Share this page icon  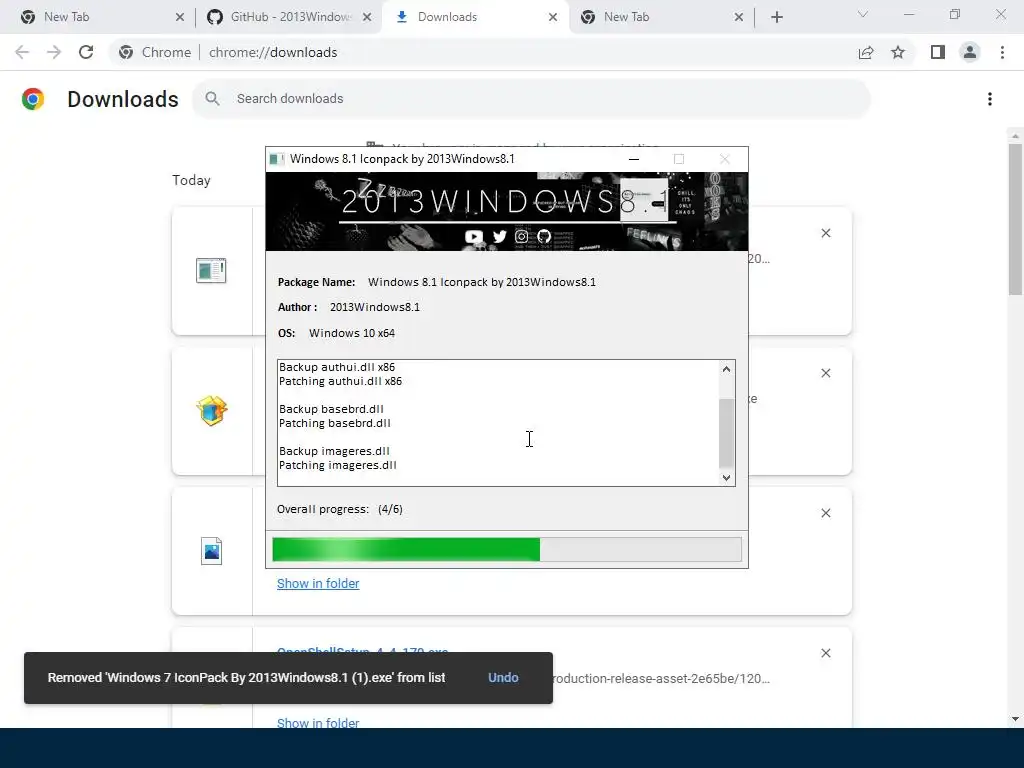(866, 52)
